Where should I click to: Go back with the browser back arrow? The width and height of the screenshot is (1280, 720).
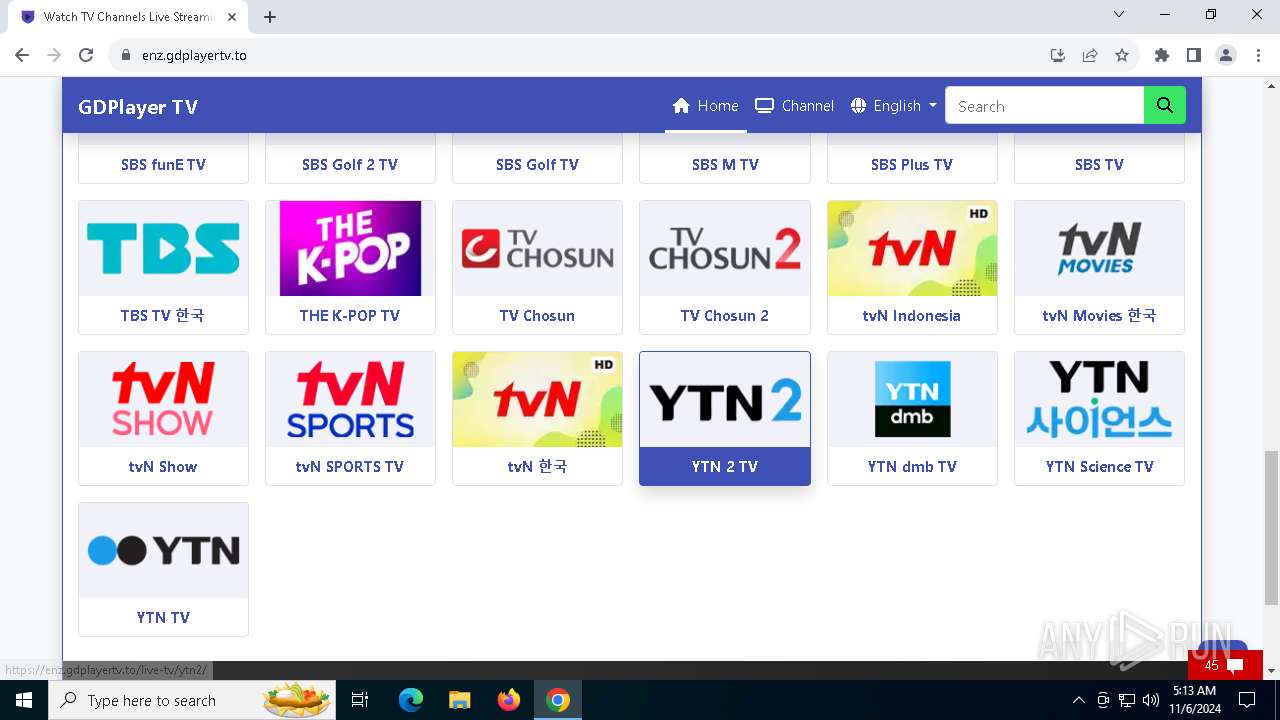pyautogui.click(x=22, y=55)
